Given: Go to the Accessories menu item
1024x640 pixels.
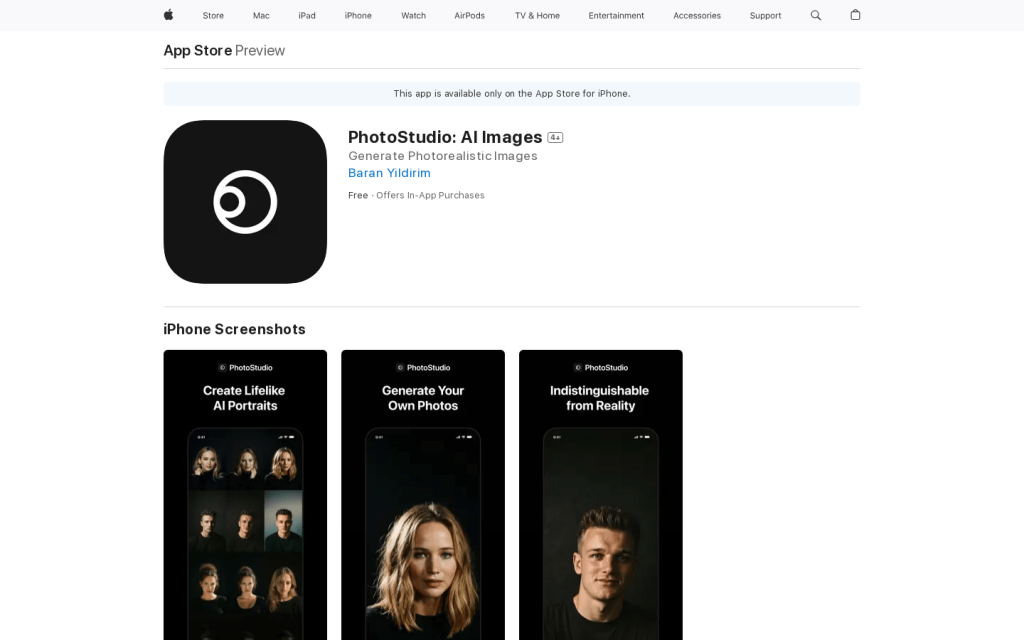Looking at the screenshot, I should click(697, 15).
